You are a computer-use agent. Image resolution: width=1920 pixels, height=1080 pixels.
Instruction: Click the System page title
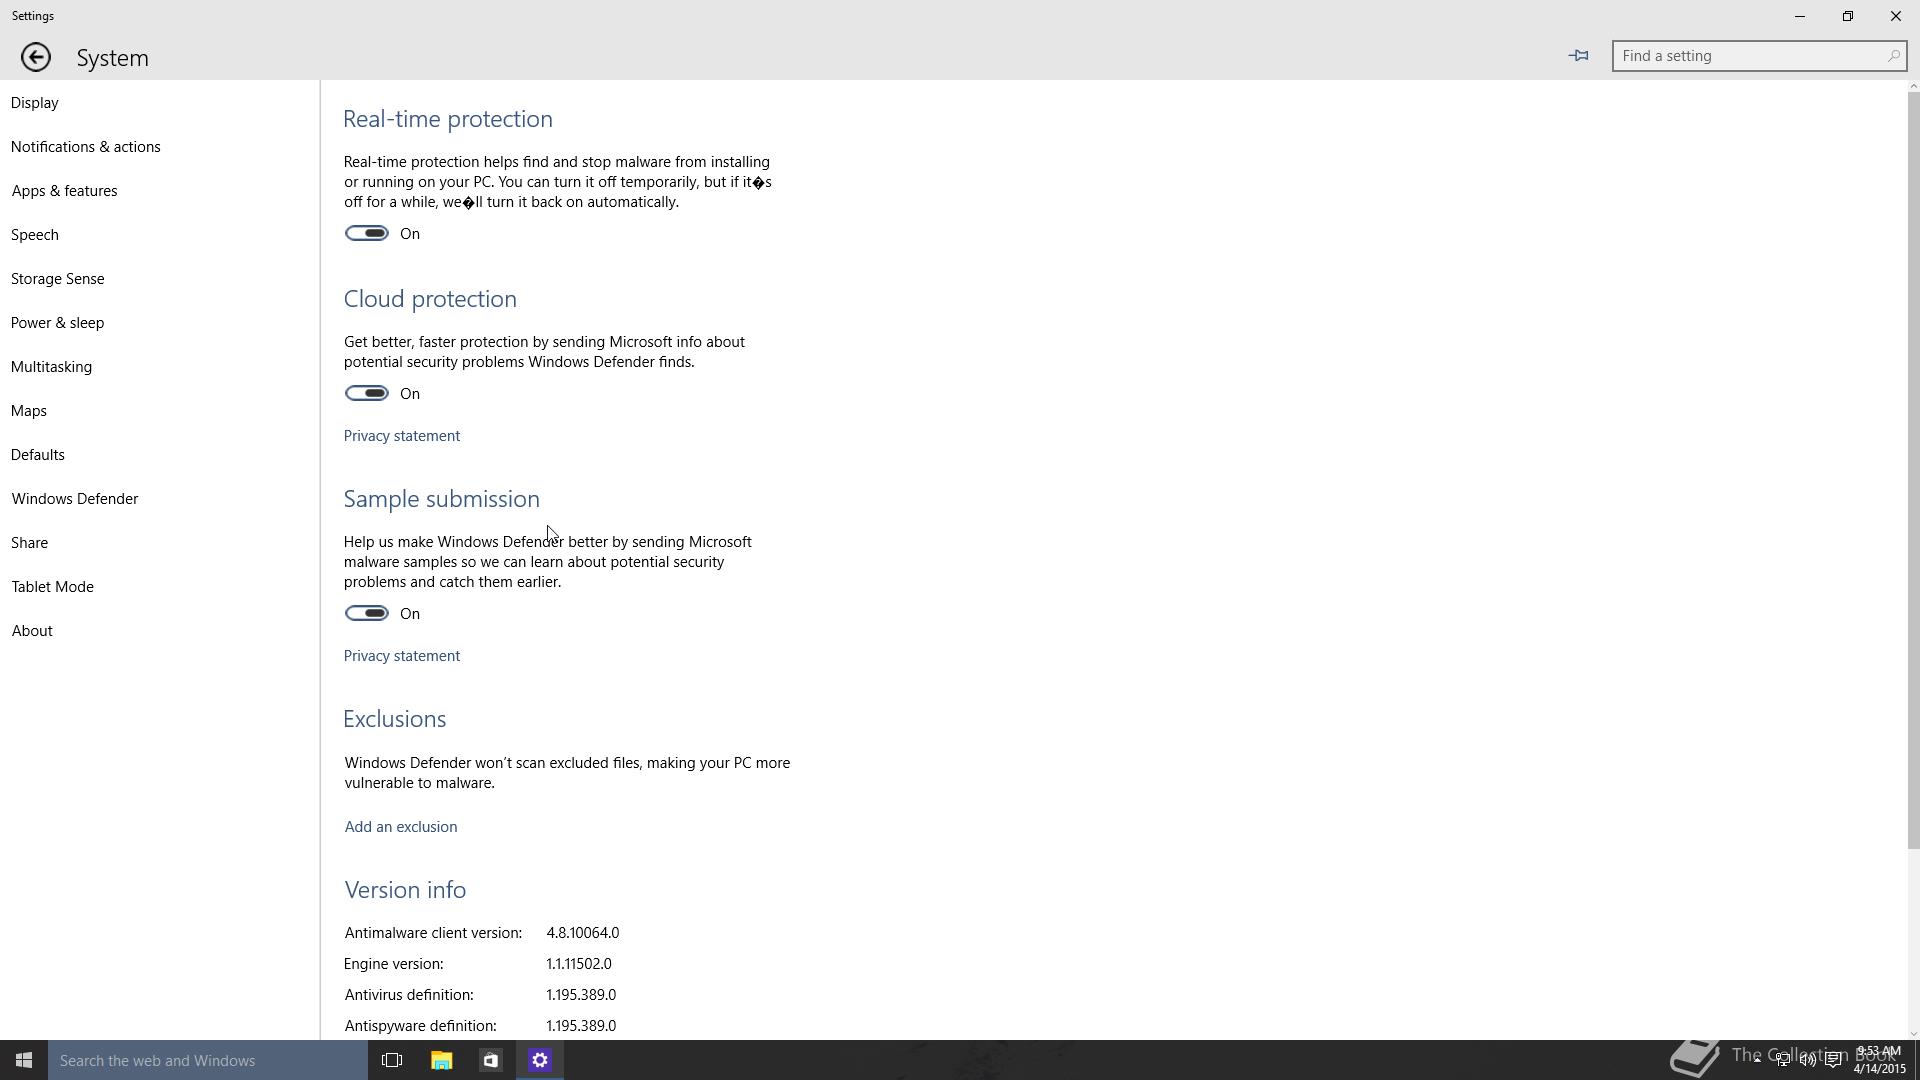(x=113, y=58)
